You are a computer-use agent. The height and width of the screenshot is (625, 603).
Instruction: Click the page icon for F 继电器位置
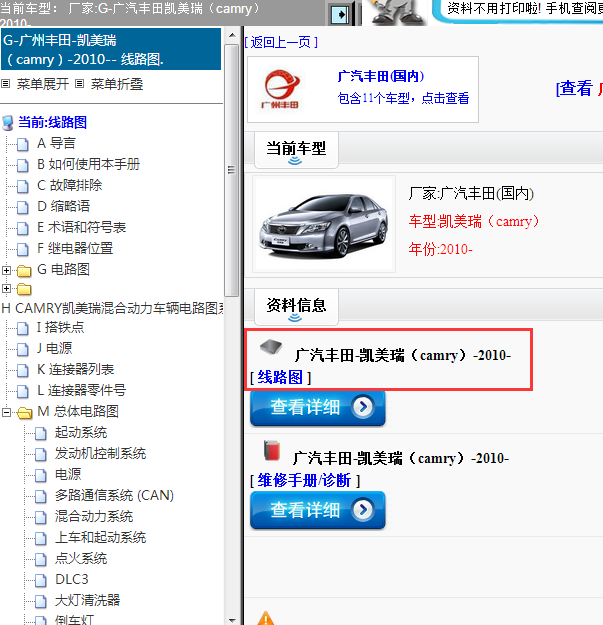(x=23, y=249)
